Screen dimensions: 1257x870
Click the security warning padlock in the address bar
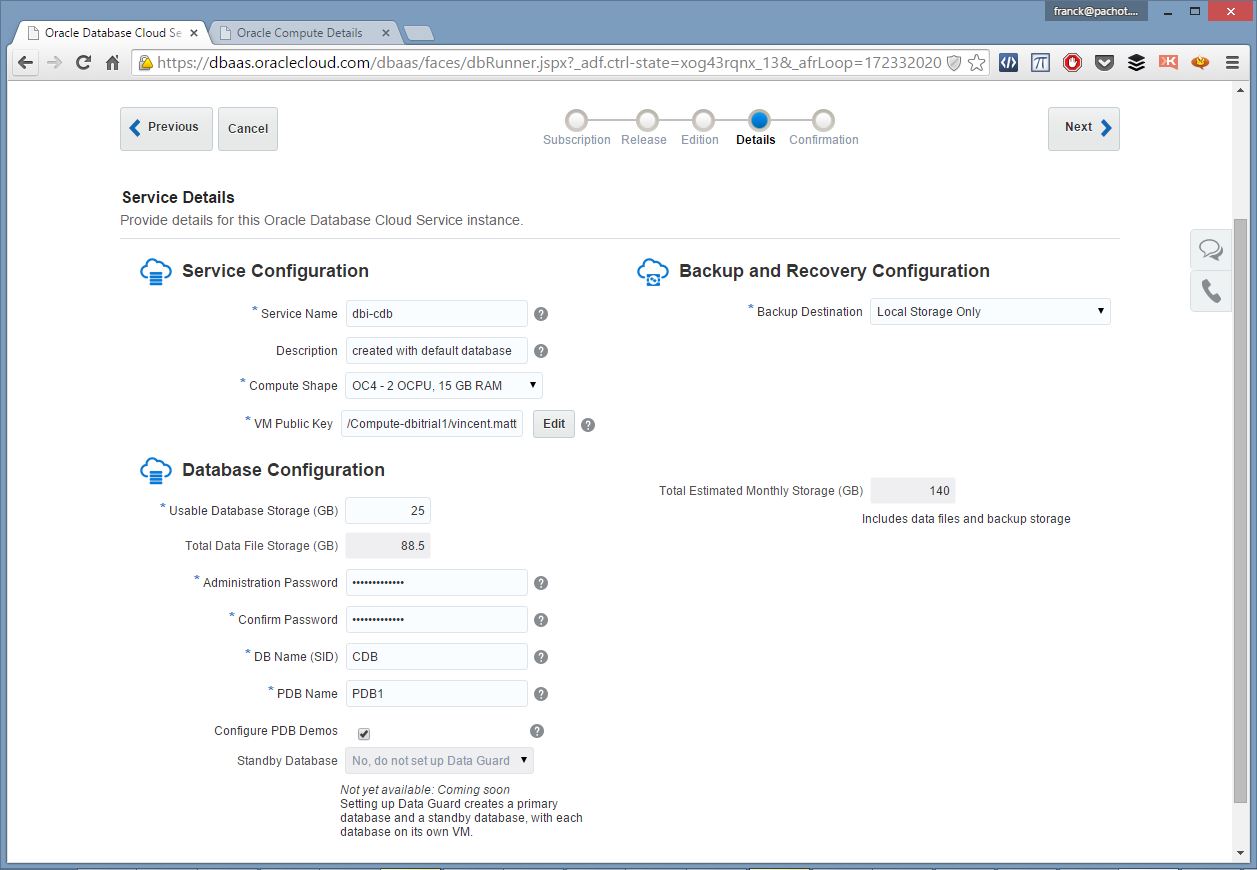click(146, 63)
